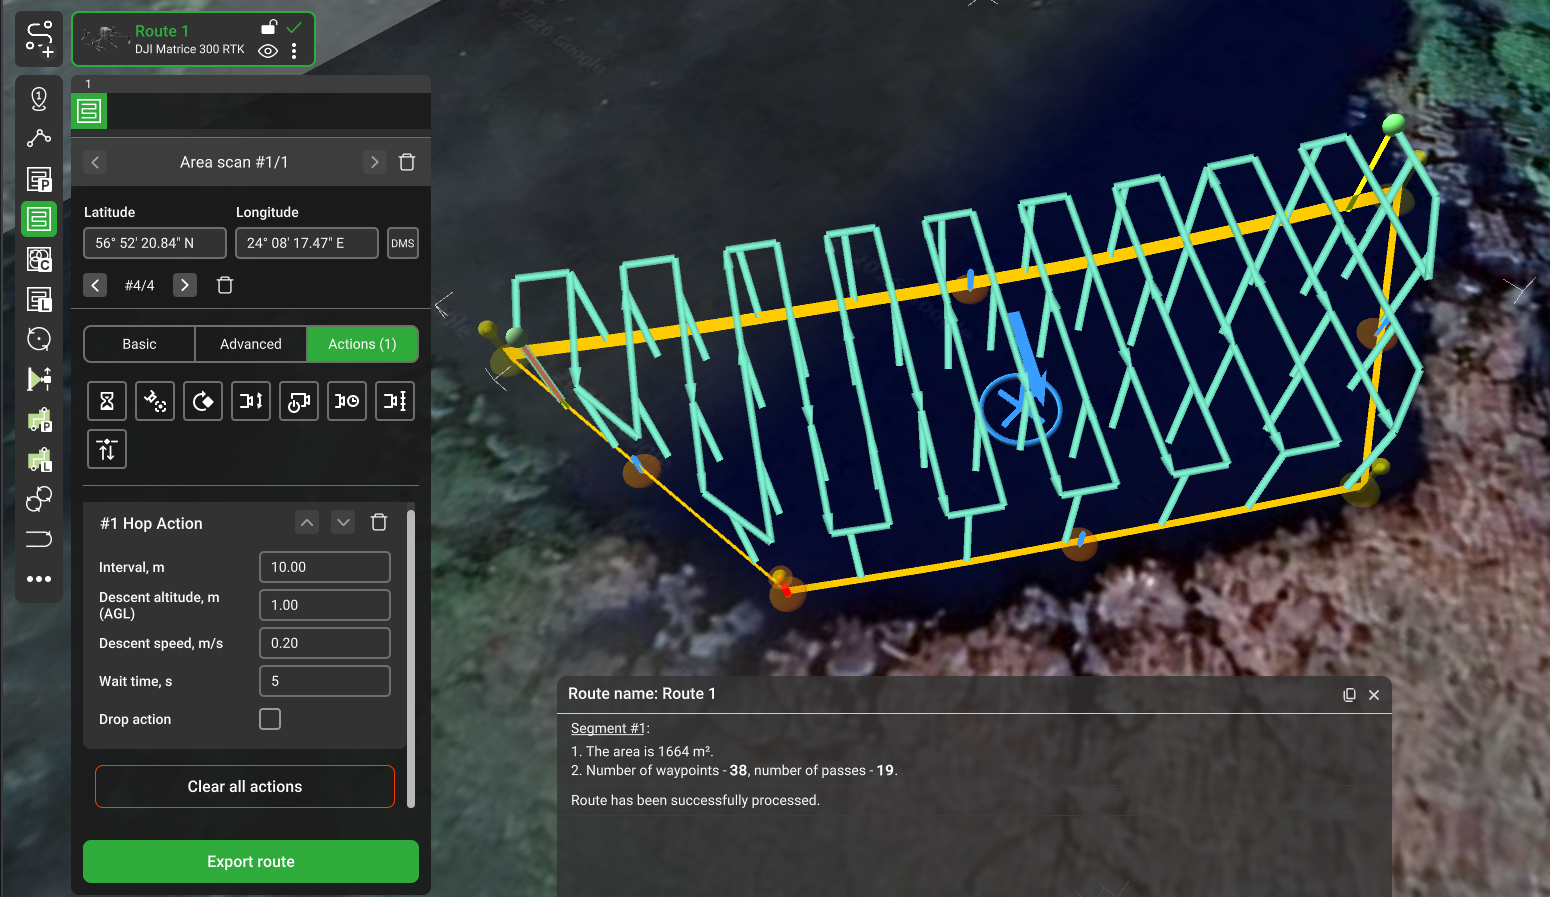Open the Segment #1 link in the log
The image size is (1550, 897).
coord(608,729)
